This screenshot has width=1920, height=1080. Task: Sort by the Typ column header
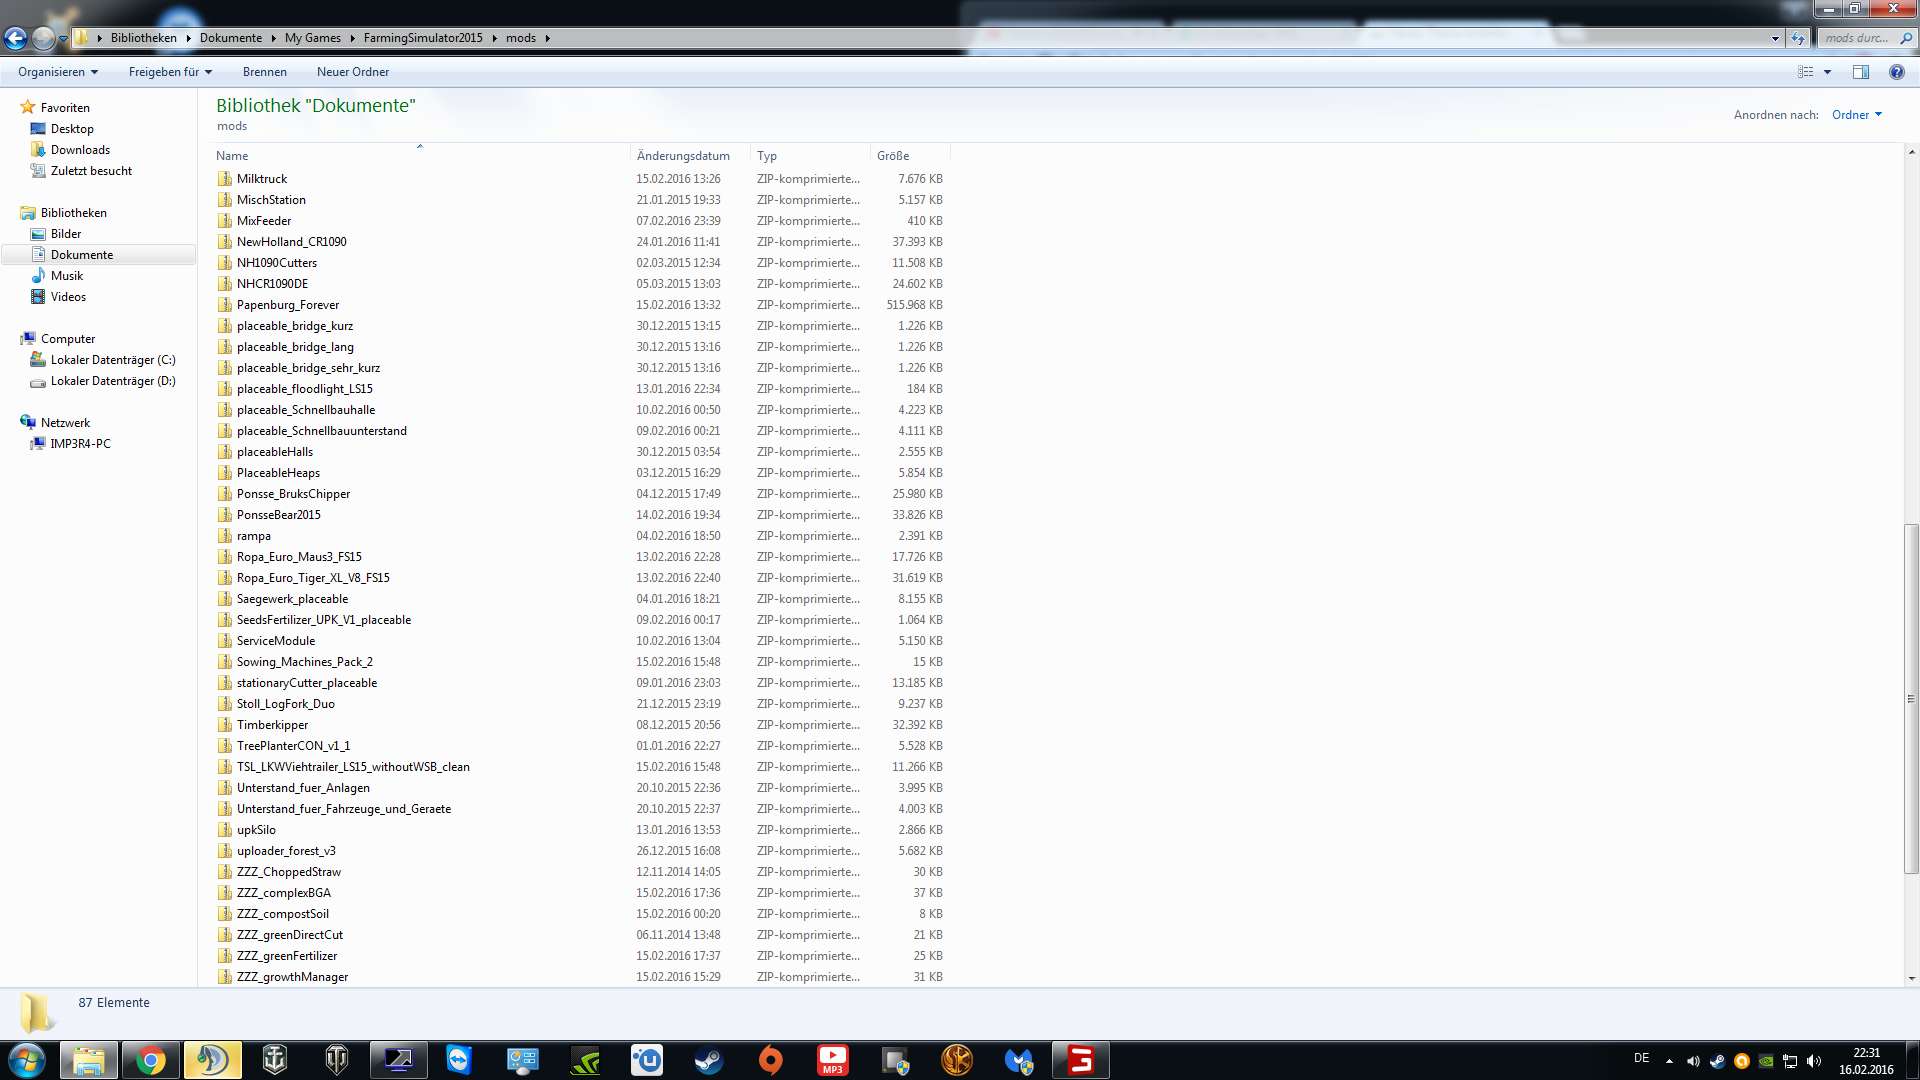tap(810, 156)
